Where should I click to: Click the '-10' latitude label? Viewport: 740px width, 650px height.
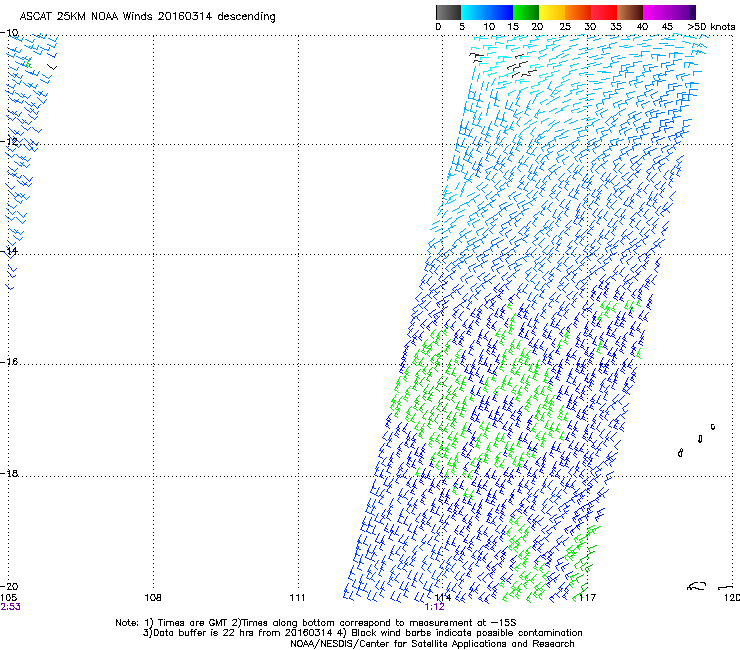pos(9,33)
